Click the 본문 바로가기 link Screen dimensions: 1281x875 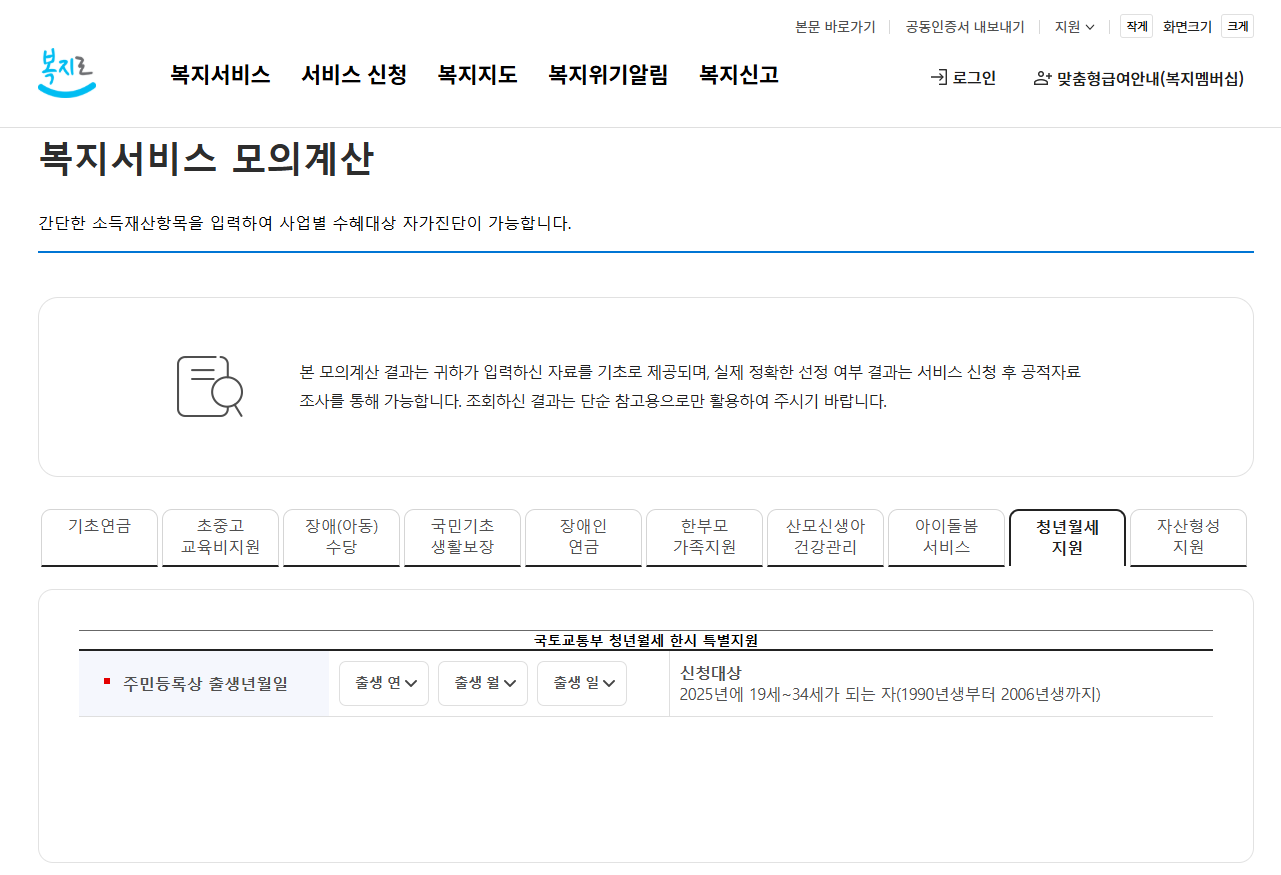point(834,26)
